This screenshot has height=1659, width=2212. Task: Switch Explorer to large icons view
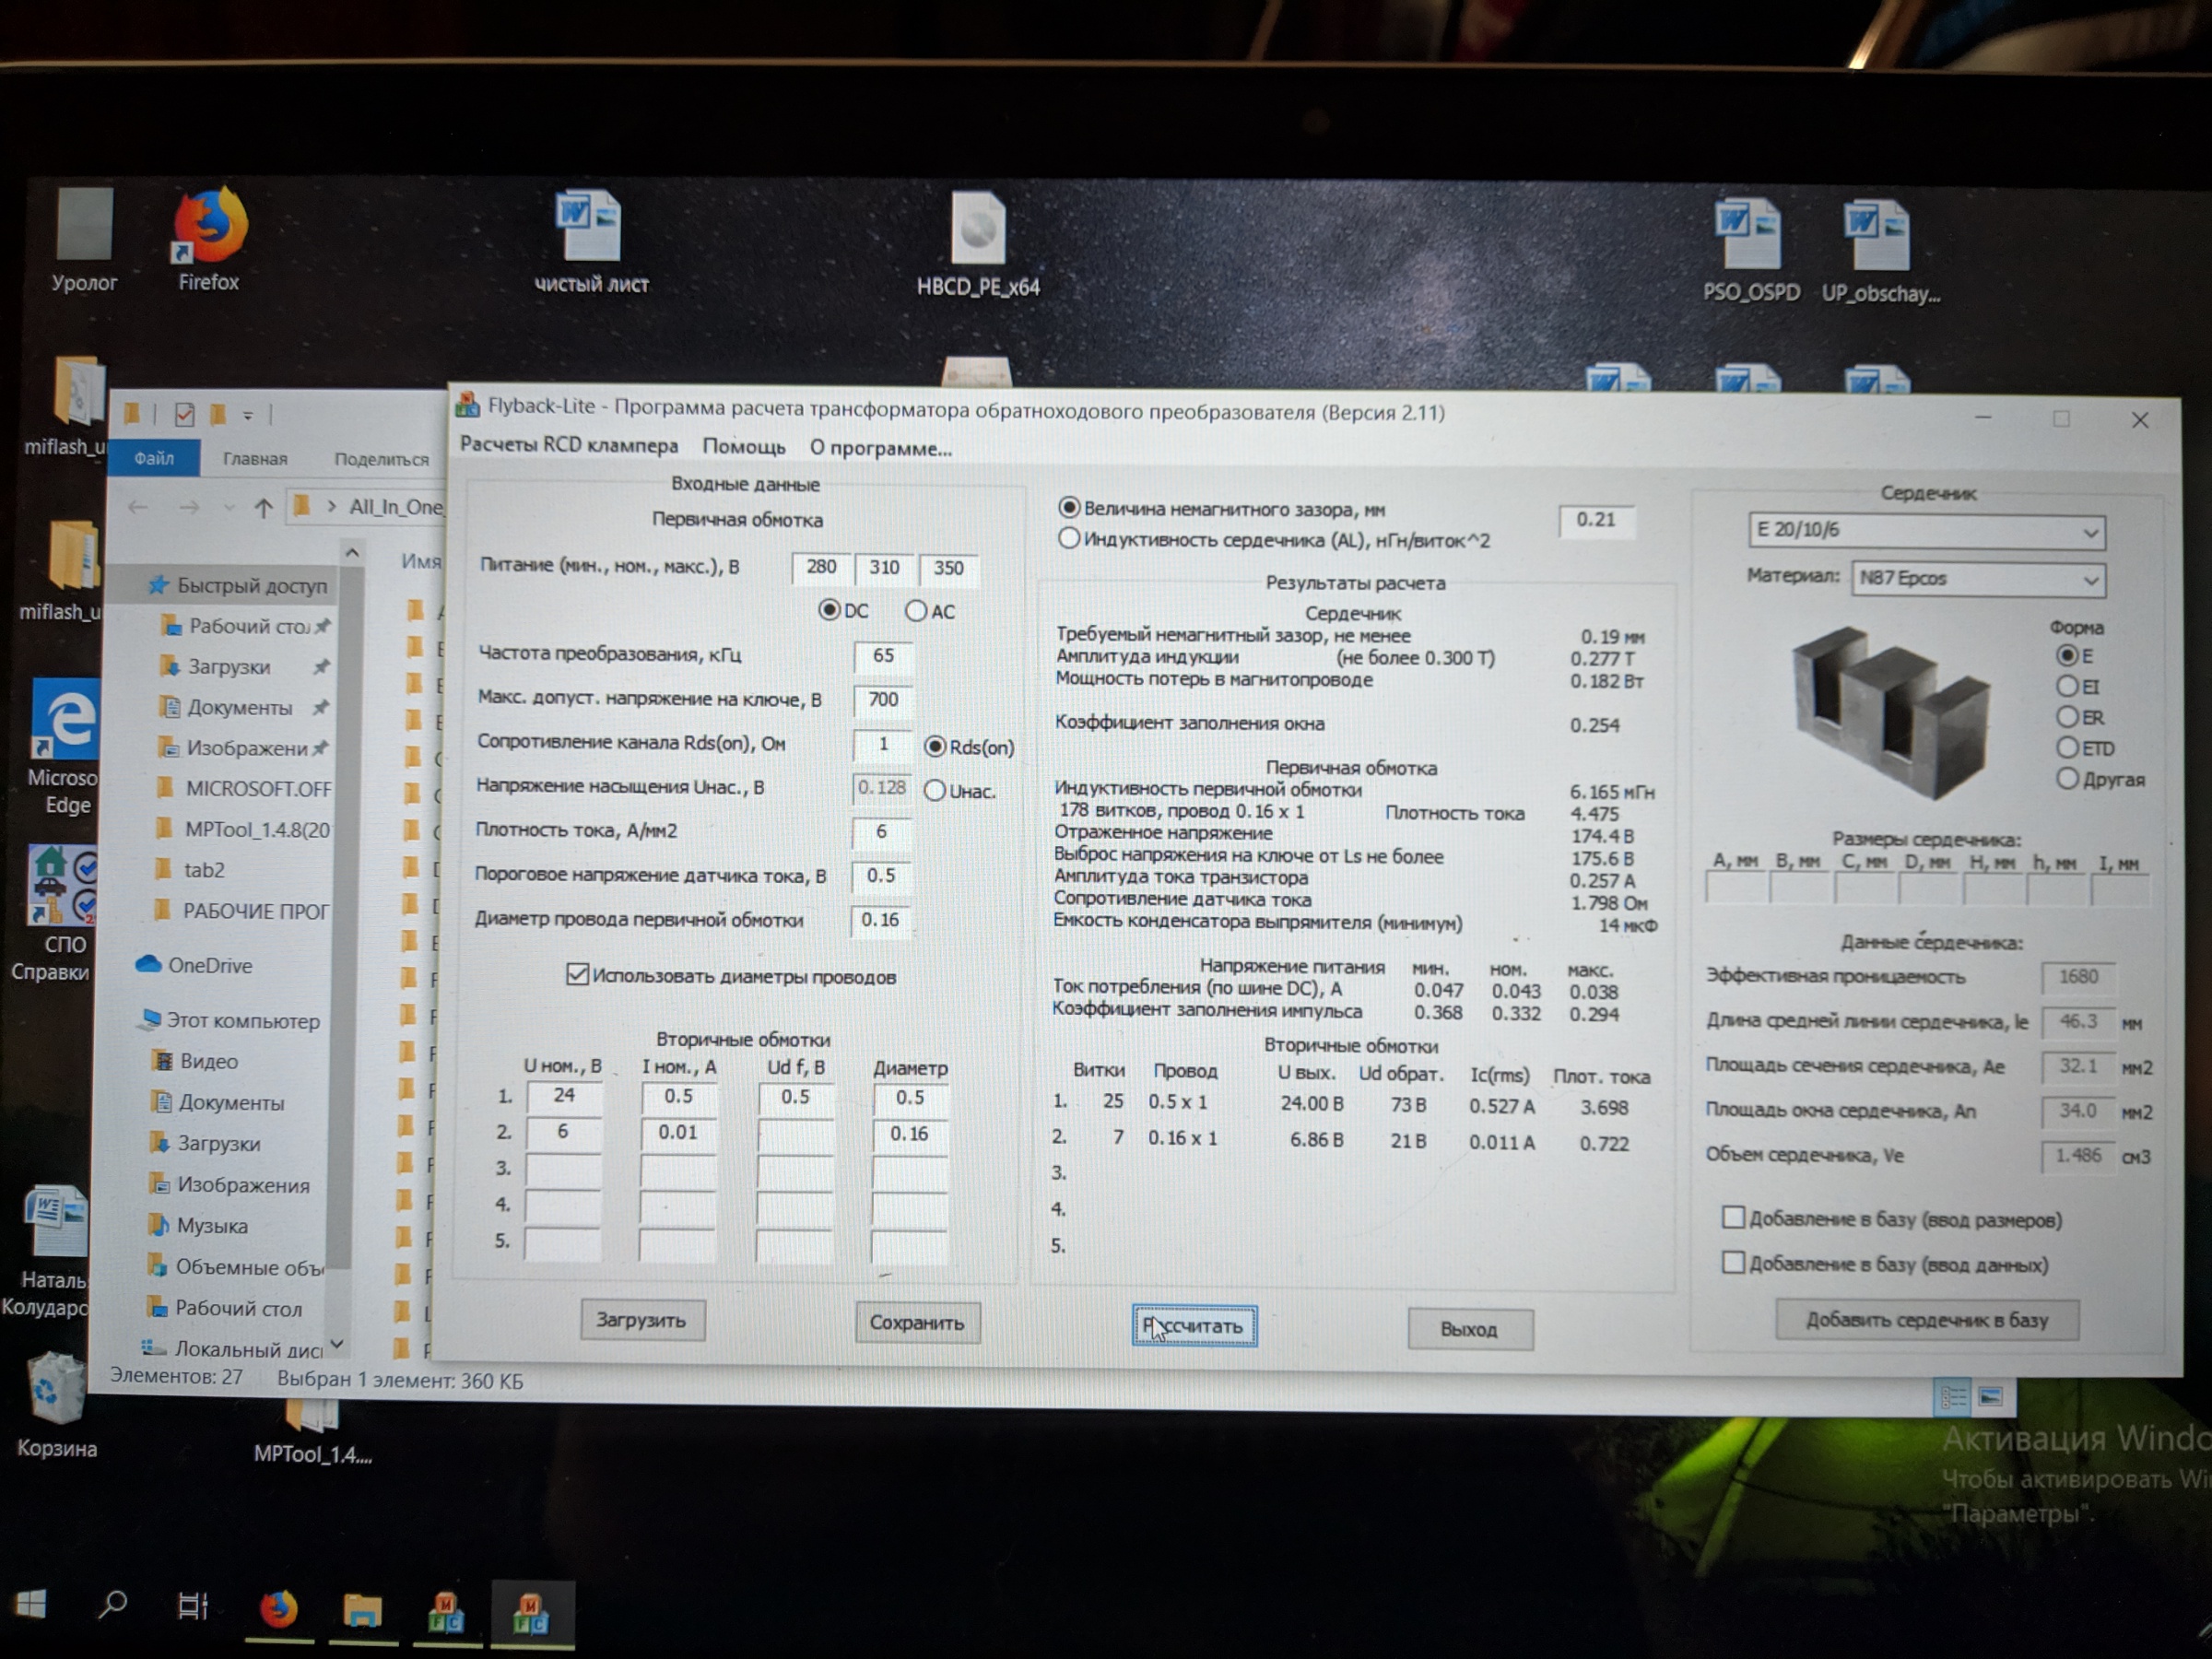1990,1397
